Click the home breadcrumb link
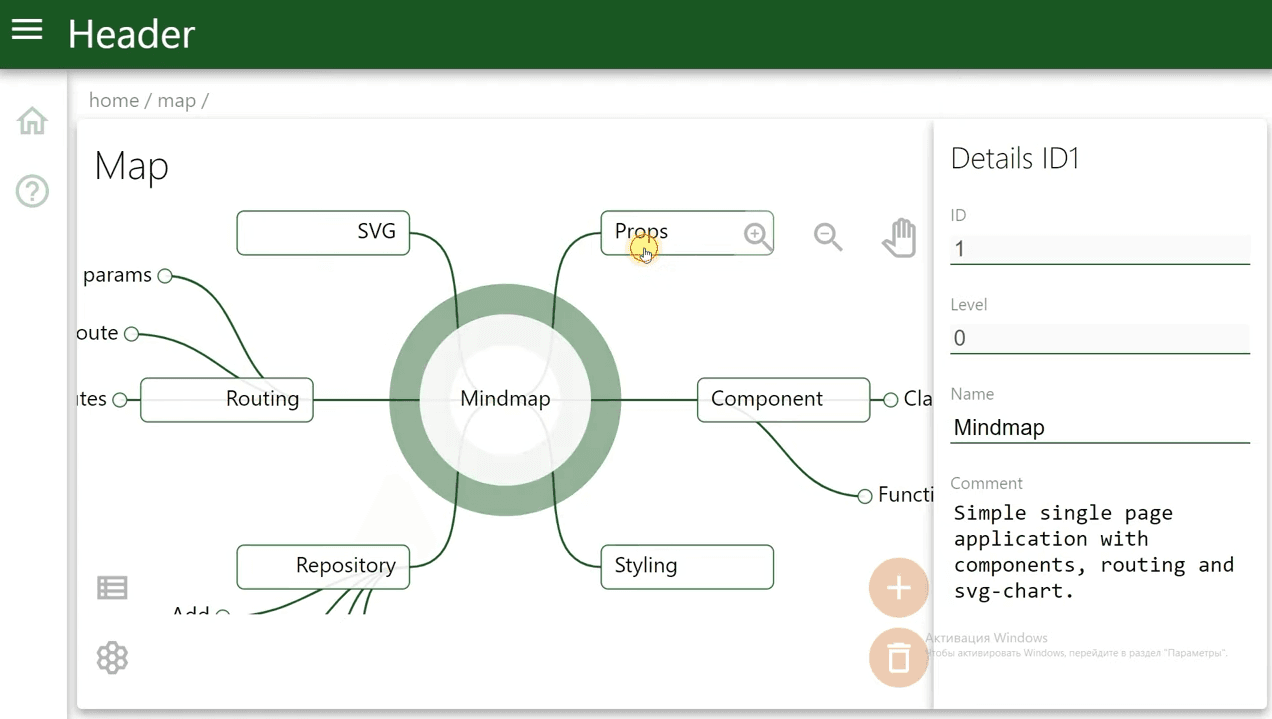Image resolution: width=1272 pixels, height=719 pixels. (113, 100)
